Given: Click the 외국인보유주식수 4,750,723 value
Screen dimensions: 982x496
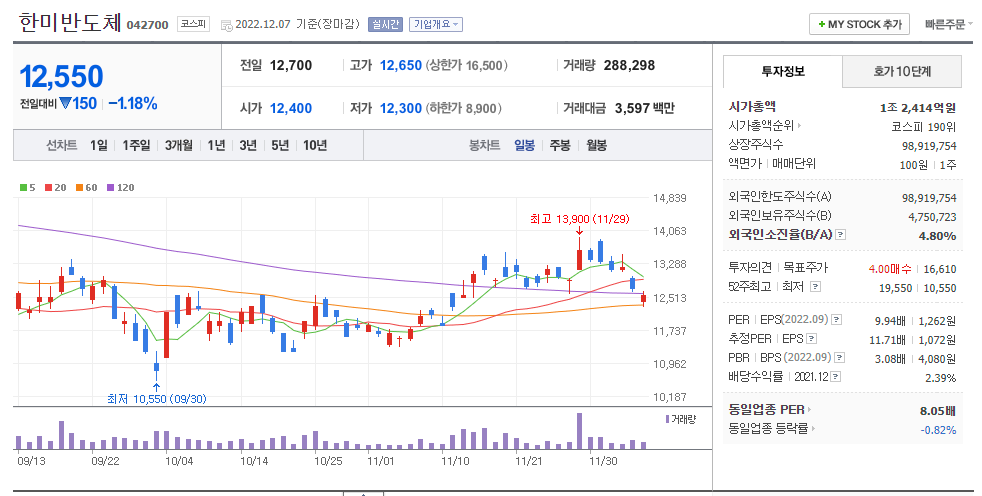Looking at the screenshot, I should 933,217.
